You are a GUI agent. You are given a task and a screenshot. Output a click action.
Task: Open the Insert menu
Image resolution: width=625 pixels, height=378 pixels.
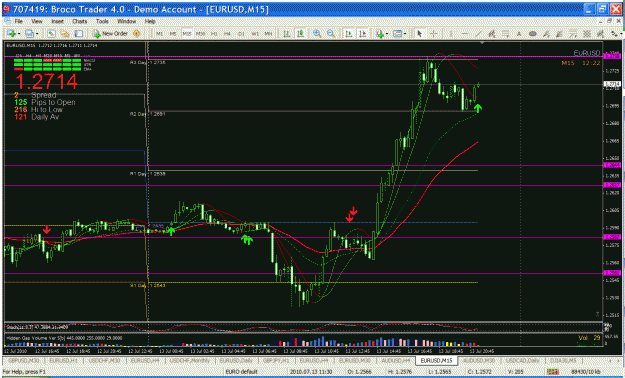click(x=58, y=21)
